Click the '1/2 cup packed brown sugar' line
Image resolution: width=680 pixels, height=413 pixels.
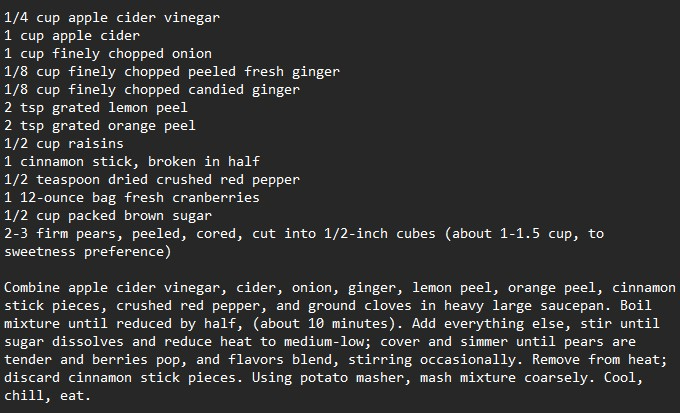[108, 216]
